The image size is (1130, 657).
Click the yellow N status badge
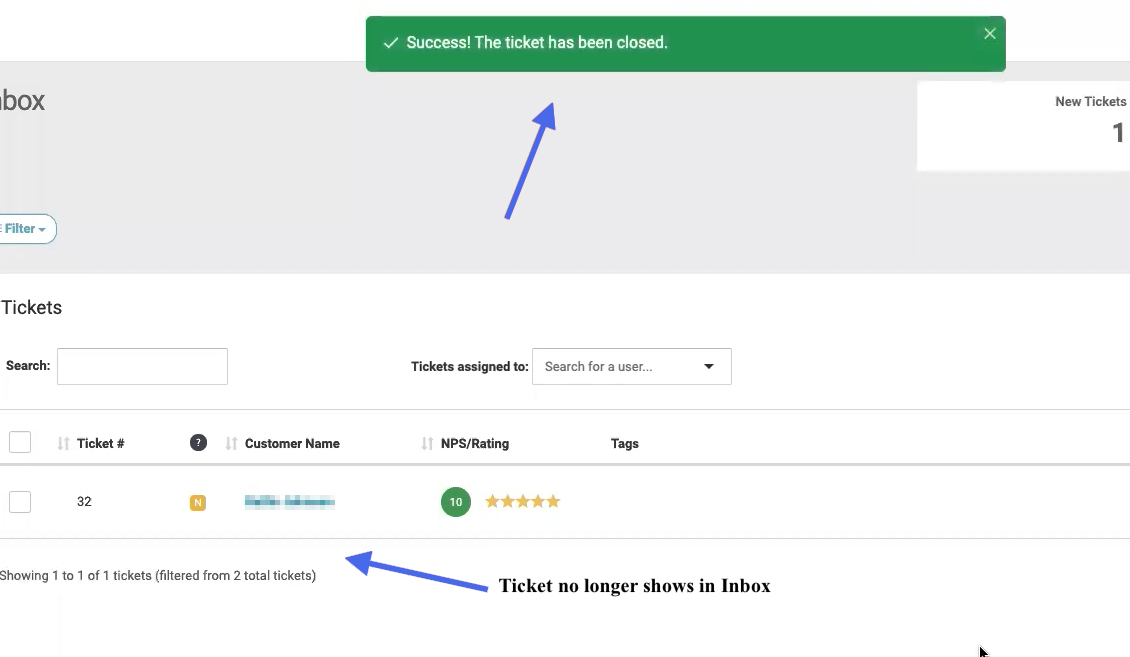tap(197, 503)
